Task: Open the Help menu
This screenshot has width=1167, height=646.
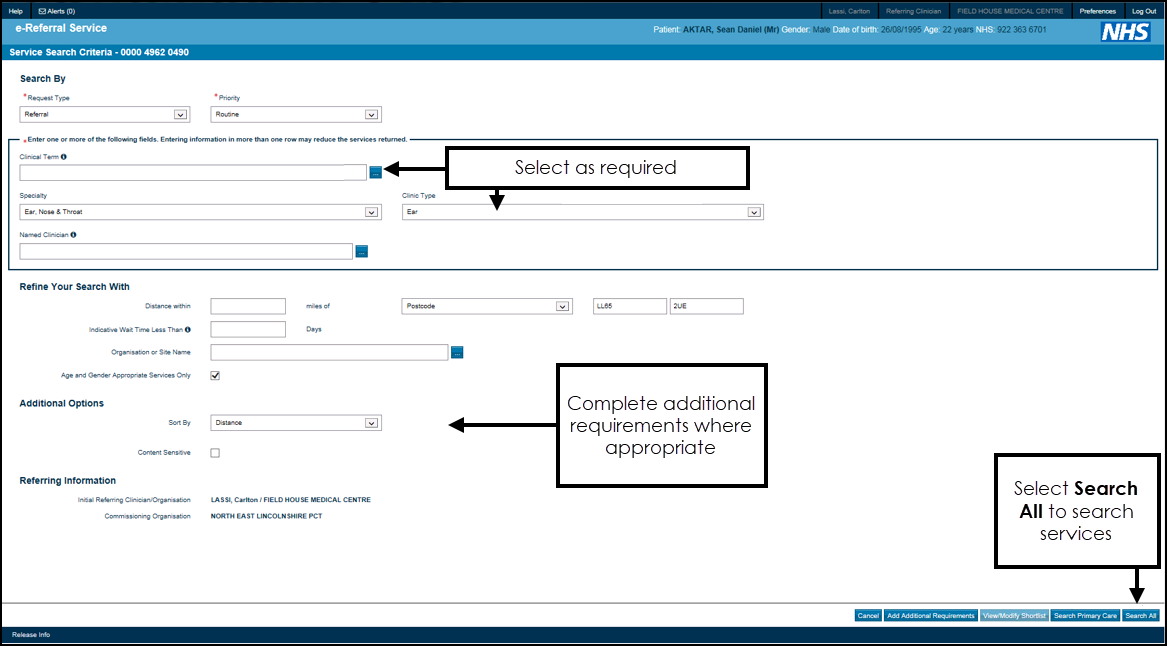Action: click(x=15, y=10)
